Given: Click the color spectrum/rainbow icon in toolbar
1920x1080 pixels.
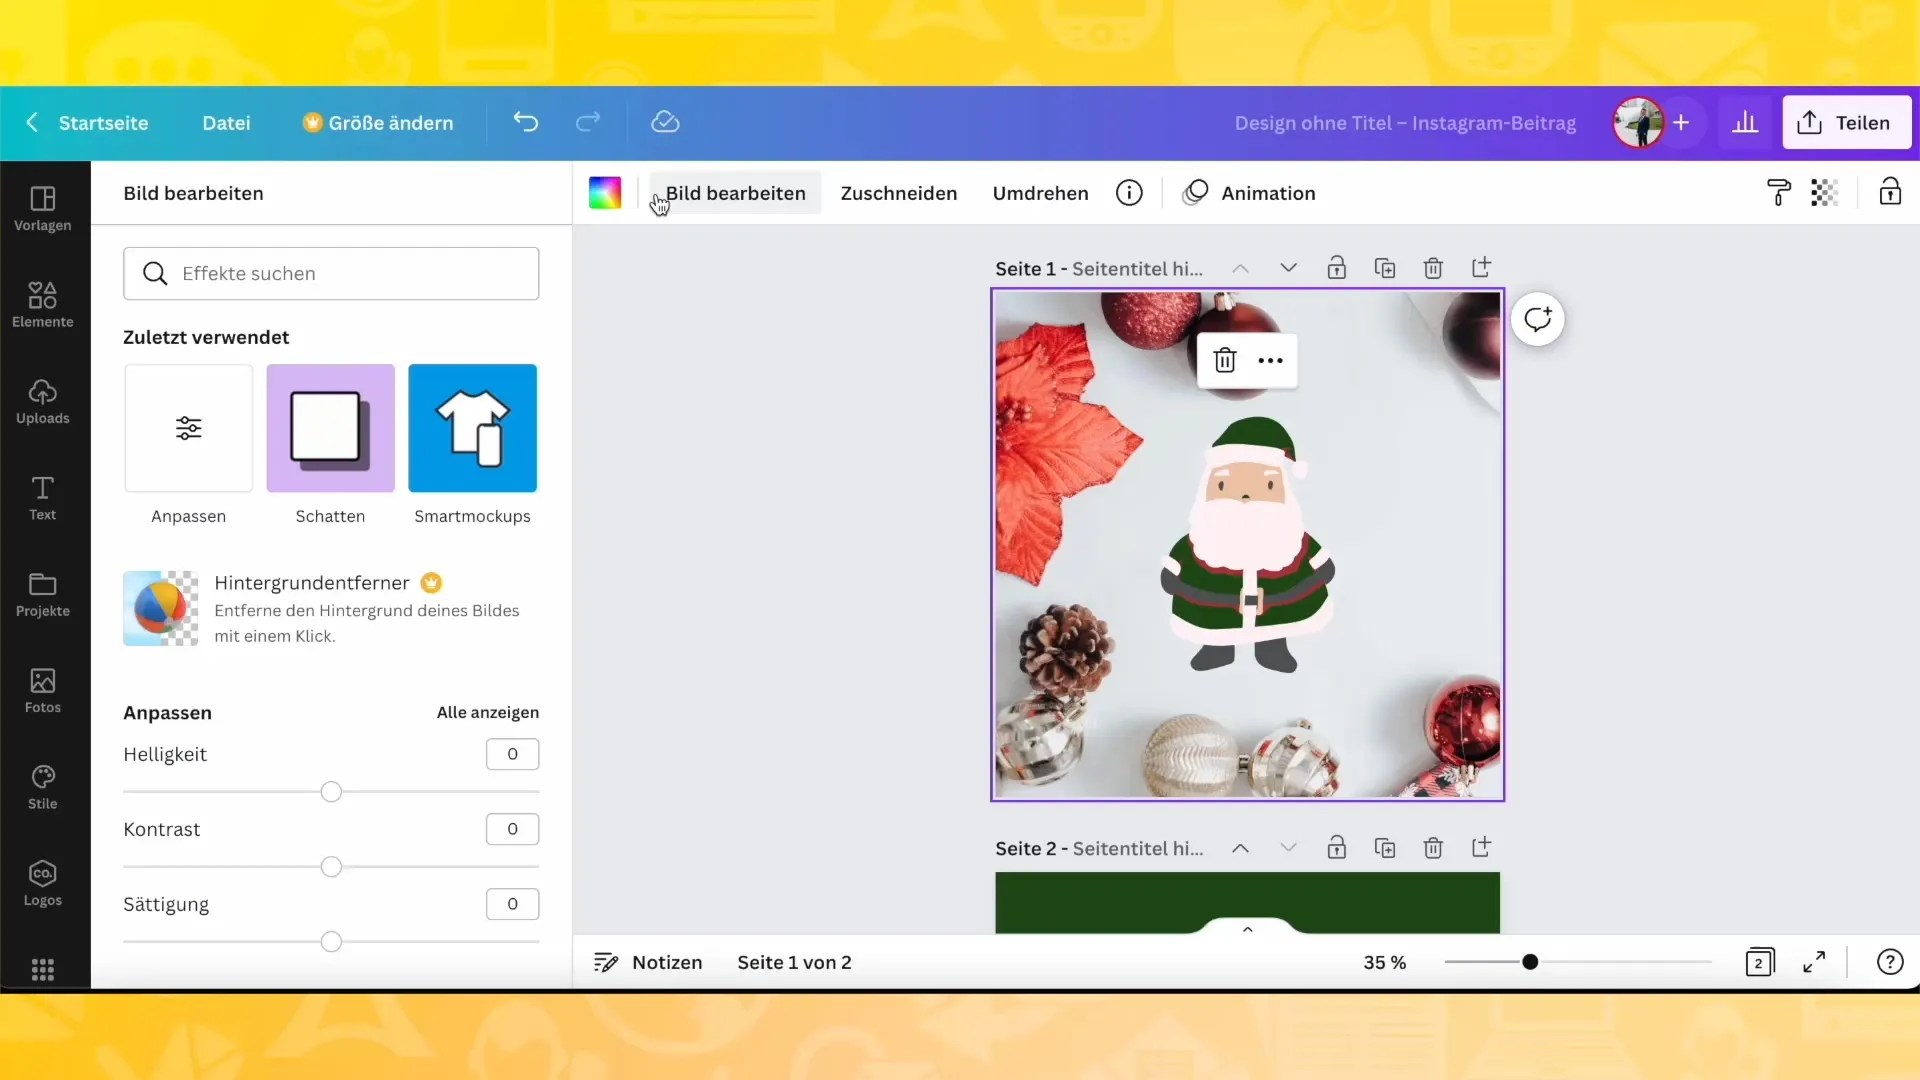Looking at the screenshot, I should tap(604, 193).
